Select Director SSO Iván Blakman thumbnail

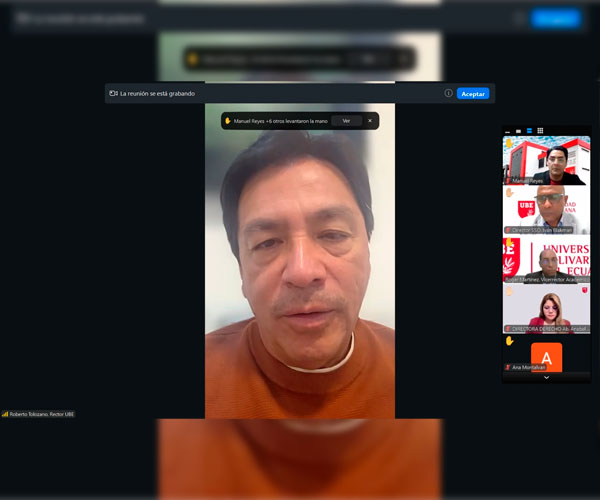click(x=546, y=210)
